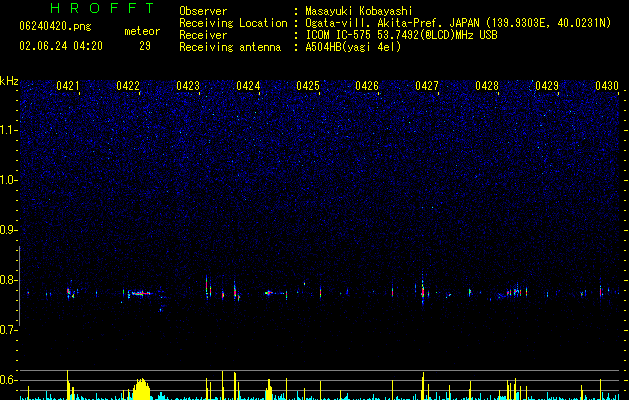Click the observer name Masayuki Kobayashi
The height and width of the screenshot is (400, 629).
click(x=359, y=11)
